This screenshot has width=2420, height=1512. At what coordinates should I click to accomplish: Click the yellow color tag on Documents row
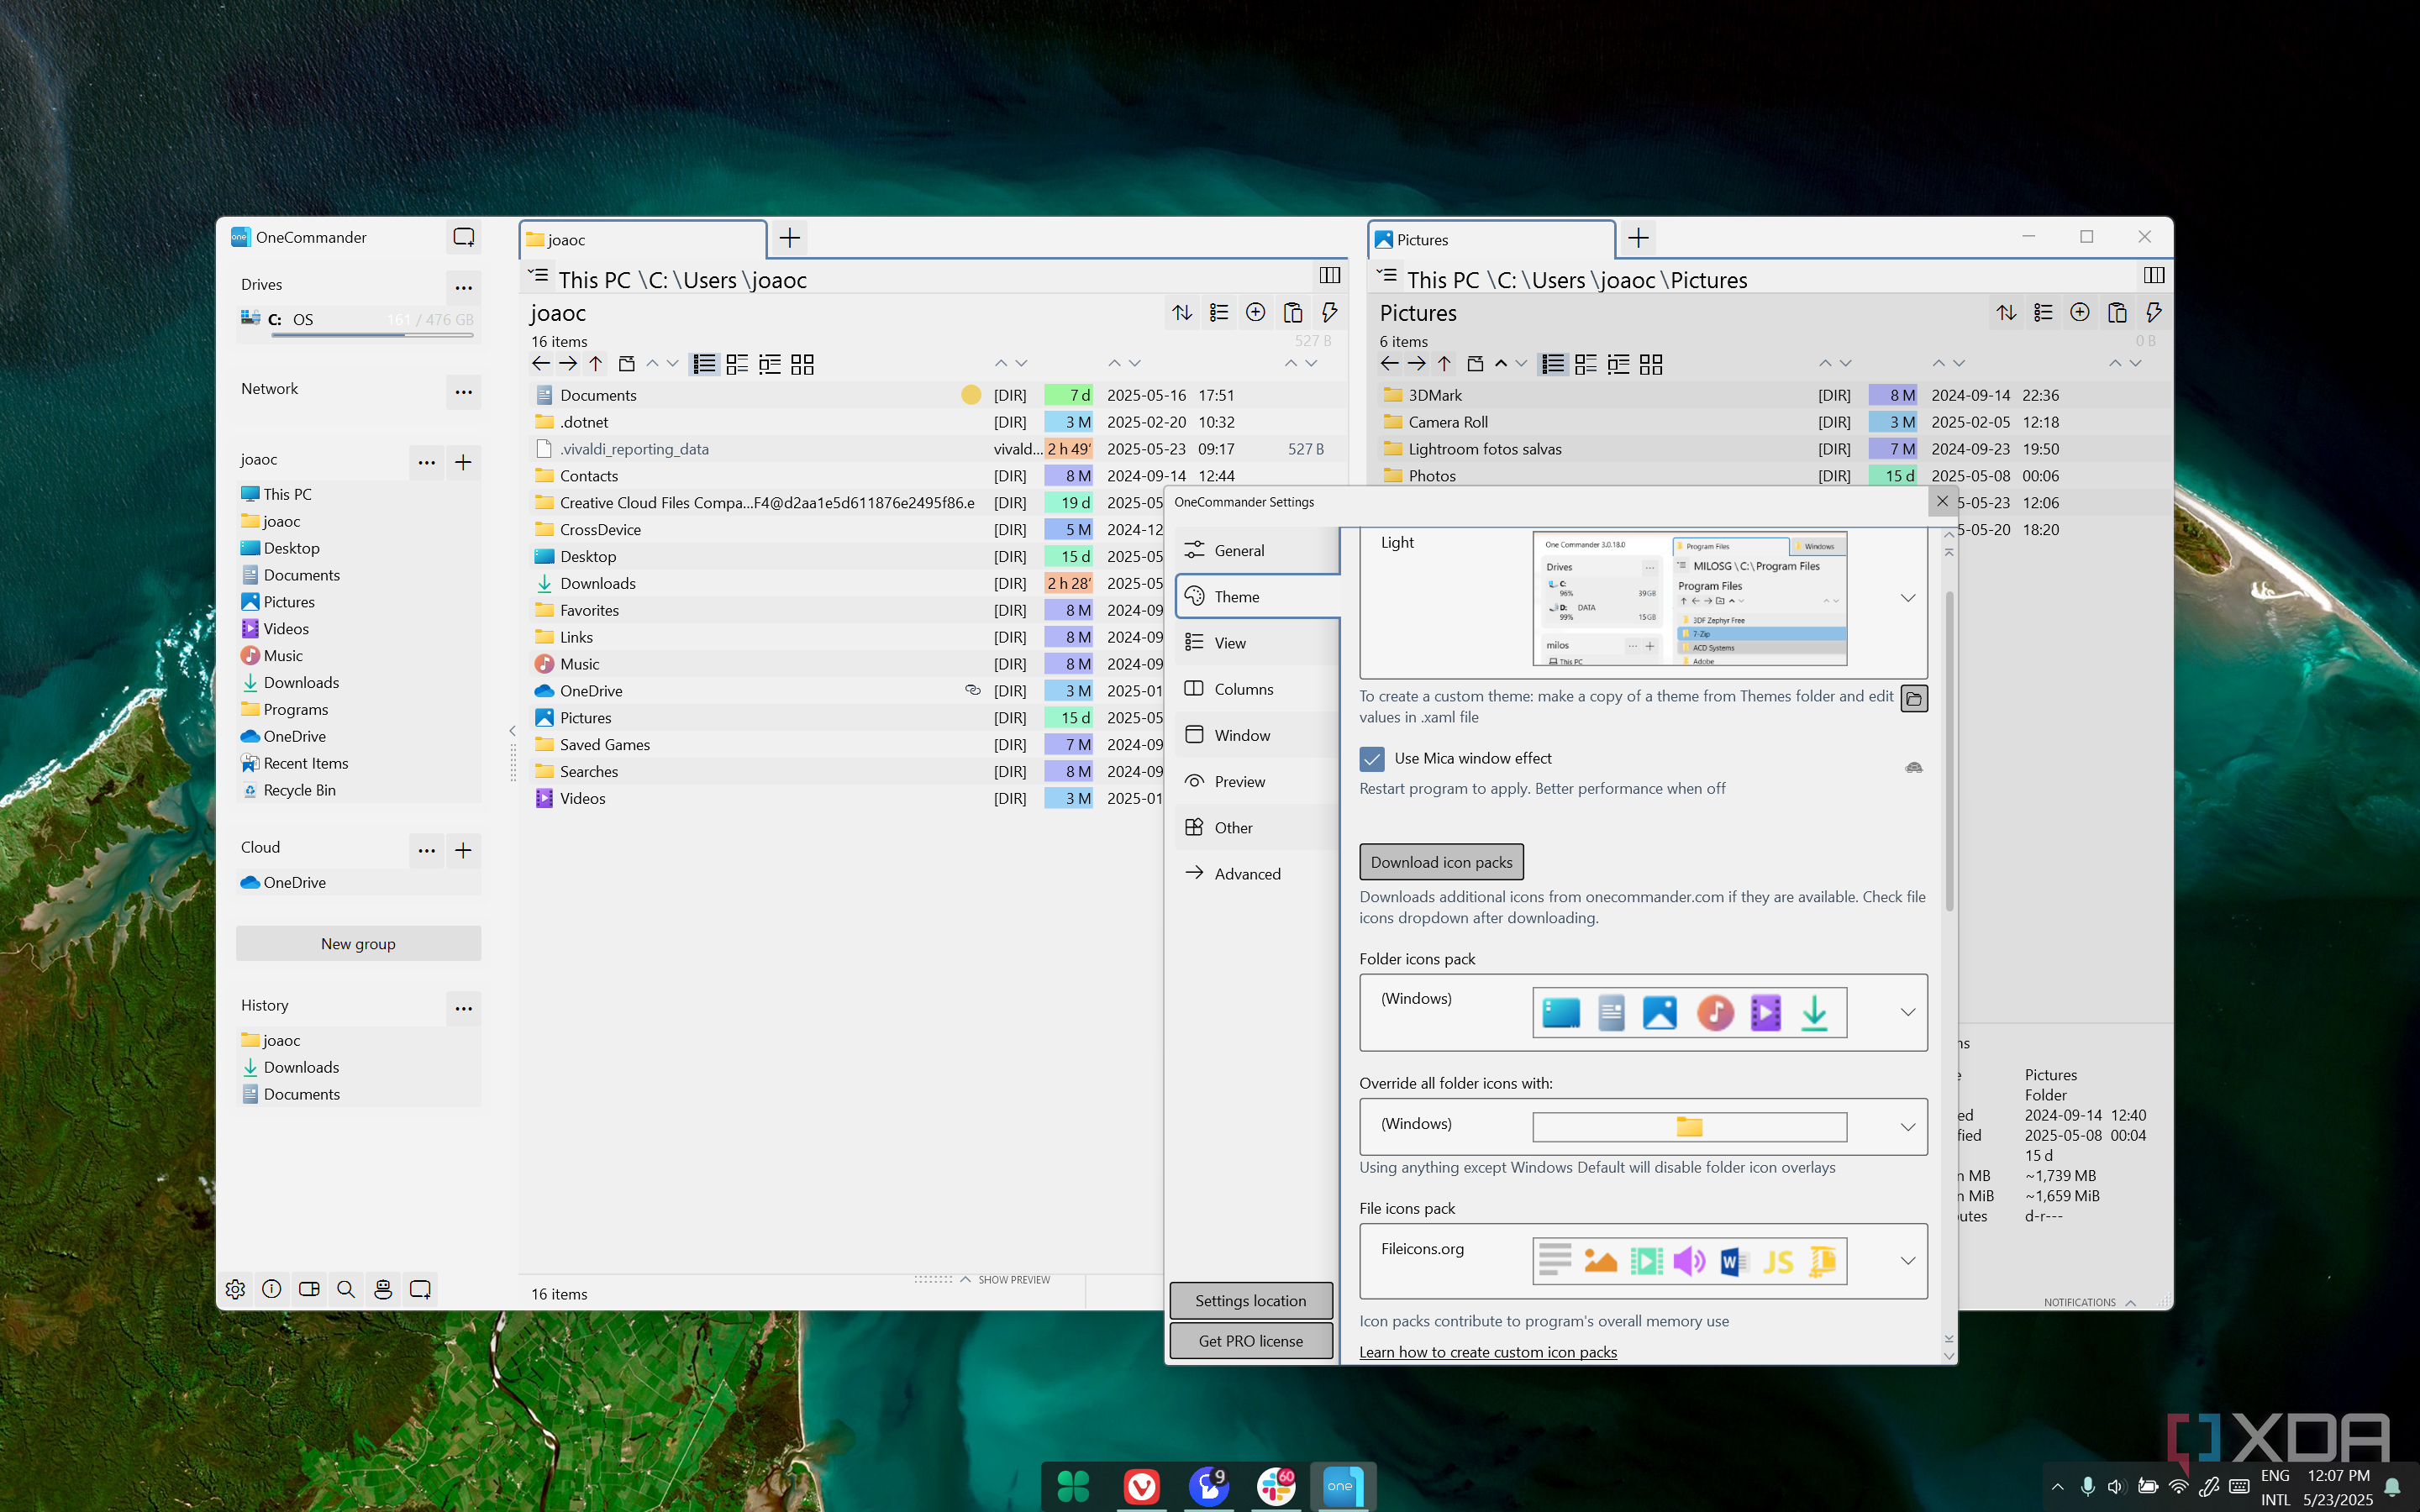970,395
